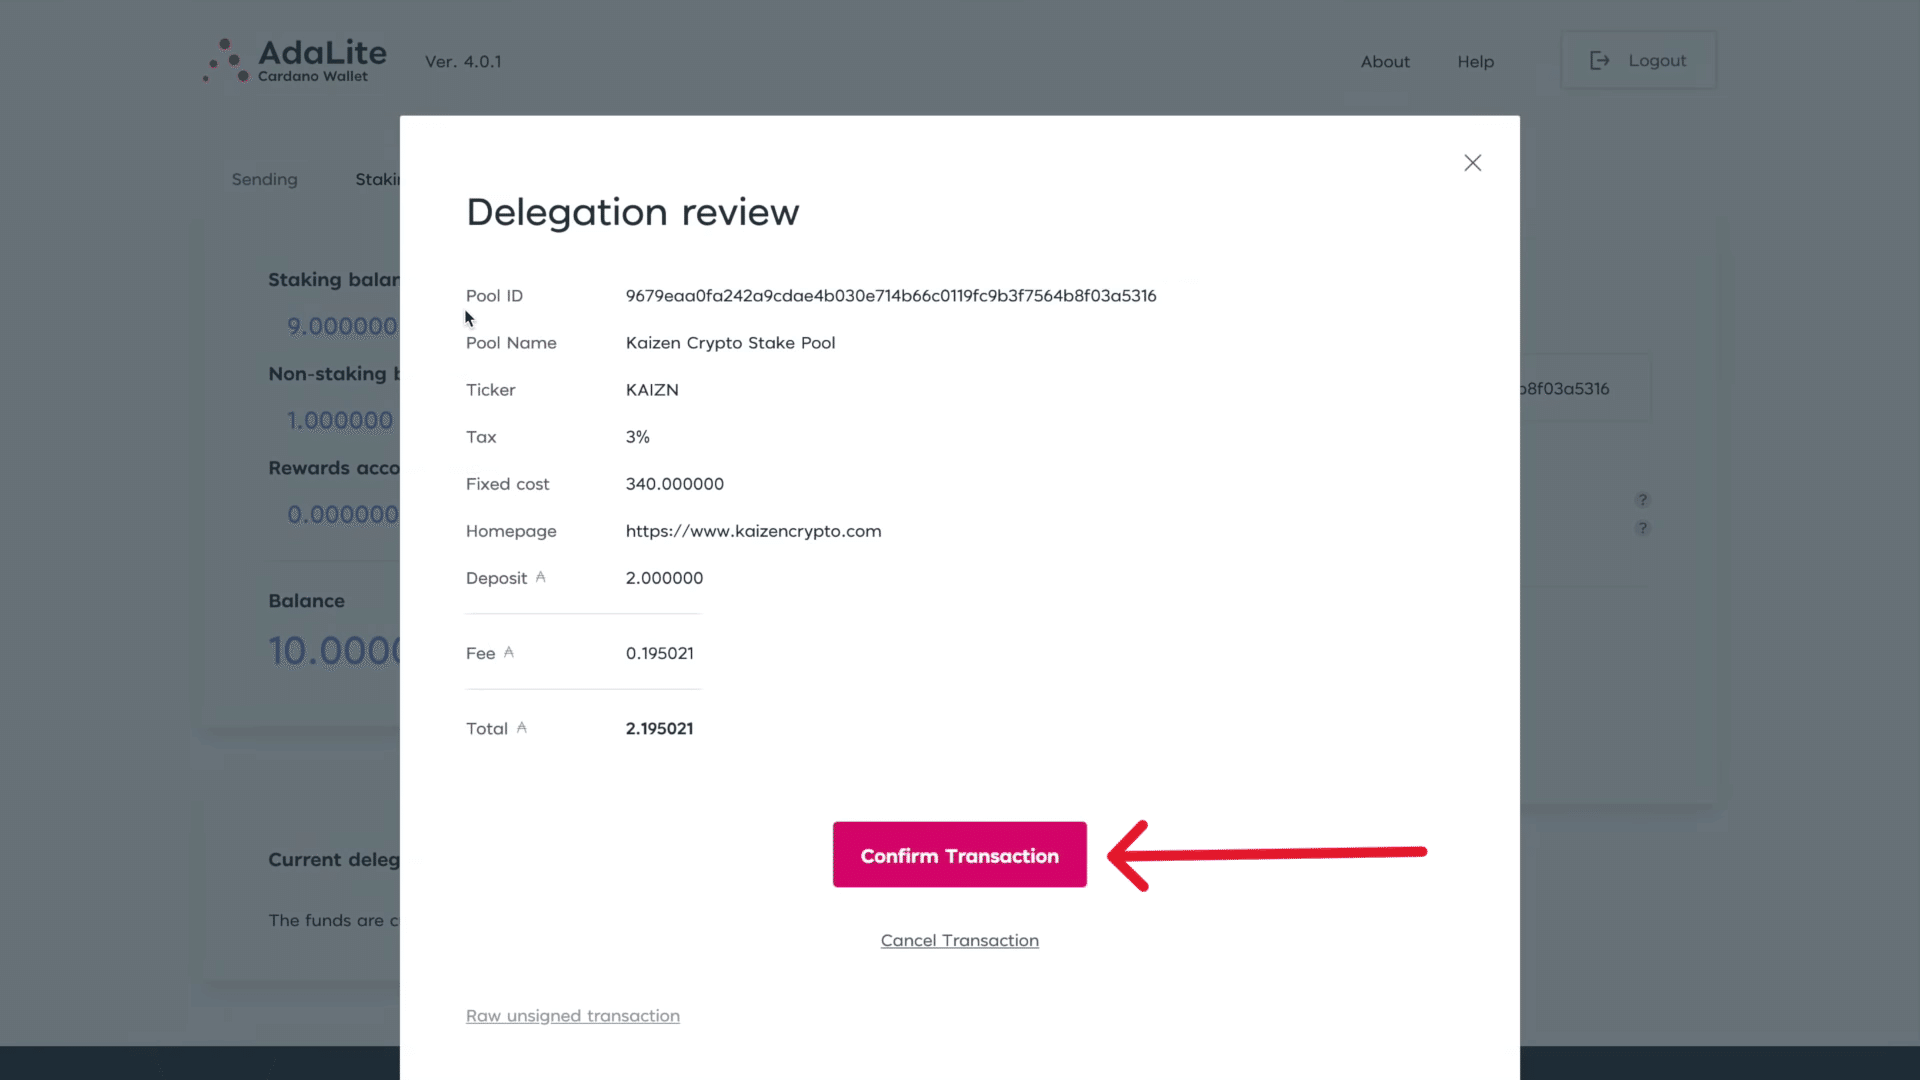Click the Confirm Transaction button

click(959, 855)
